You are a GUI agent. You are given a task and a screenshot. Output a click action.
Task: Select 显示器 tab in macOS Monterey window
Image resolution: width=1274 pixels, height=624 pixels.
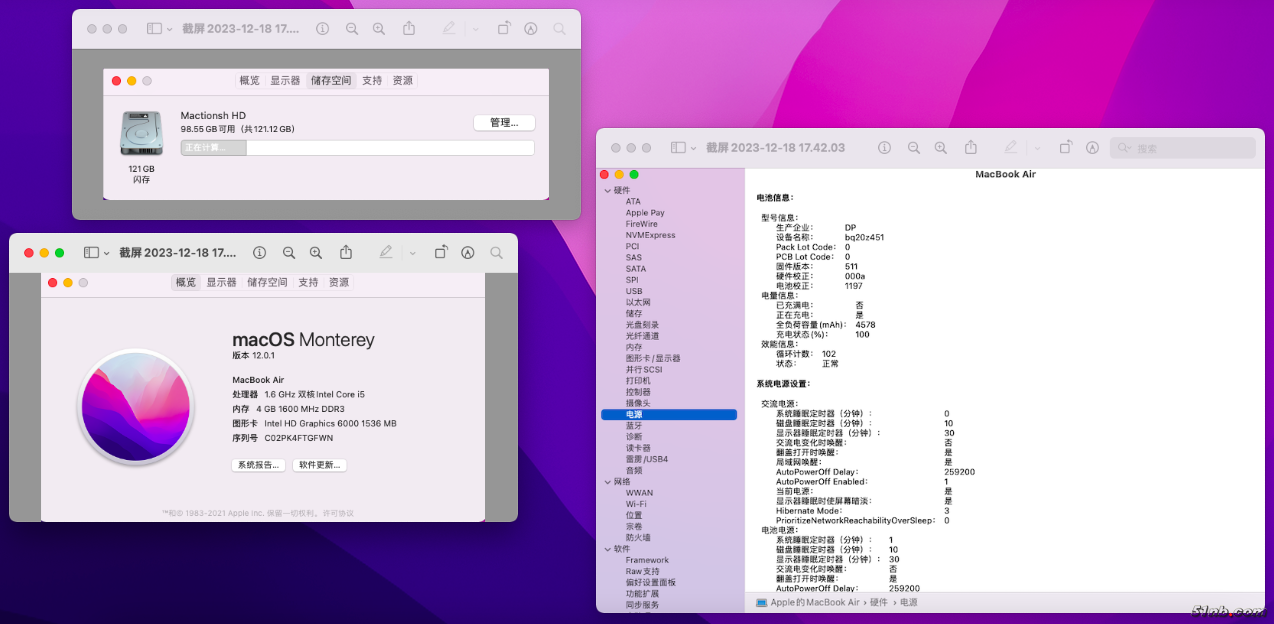pos(222,283)
